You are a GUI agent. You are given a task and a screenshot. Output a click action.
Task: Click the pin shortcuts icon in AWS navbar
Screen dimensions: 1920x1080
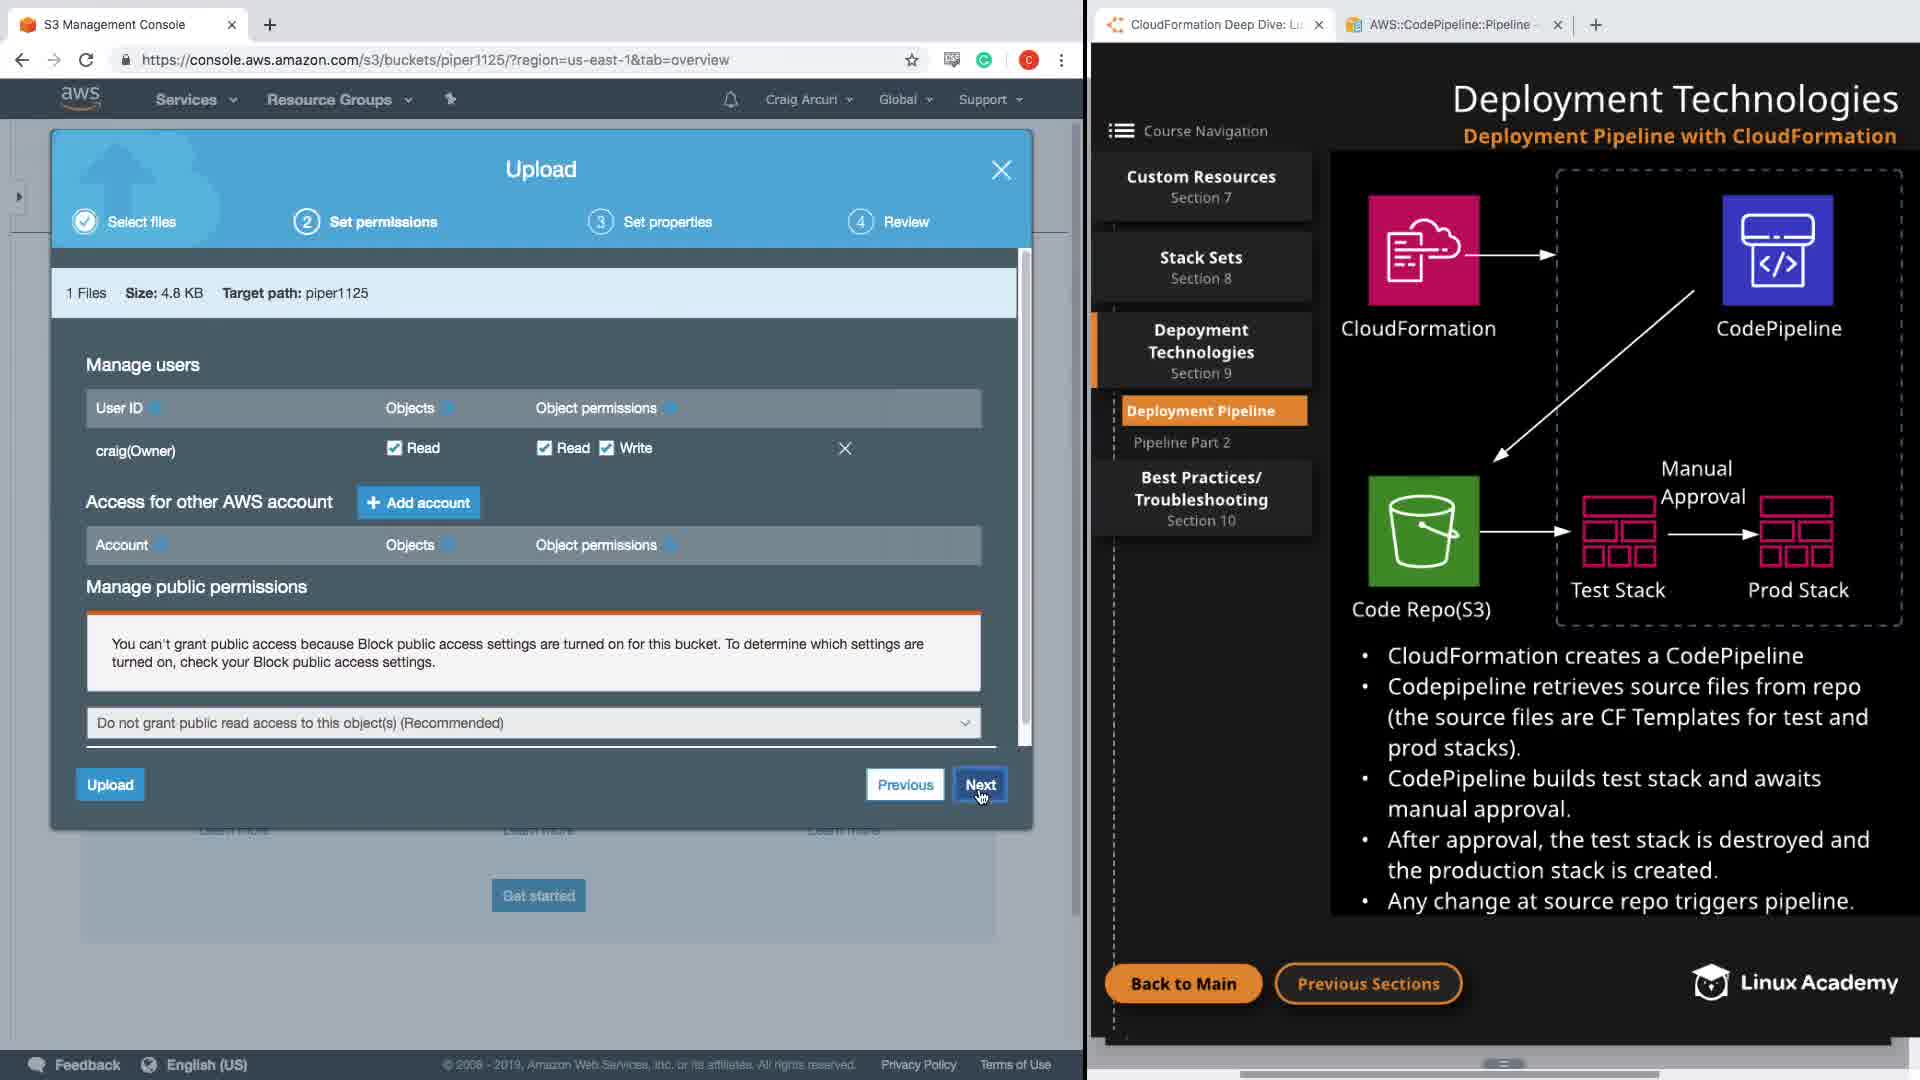[x=450, y=99]
